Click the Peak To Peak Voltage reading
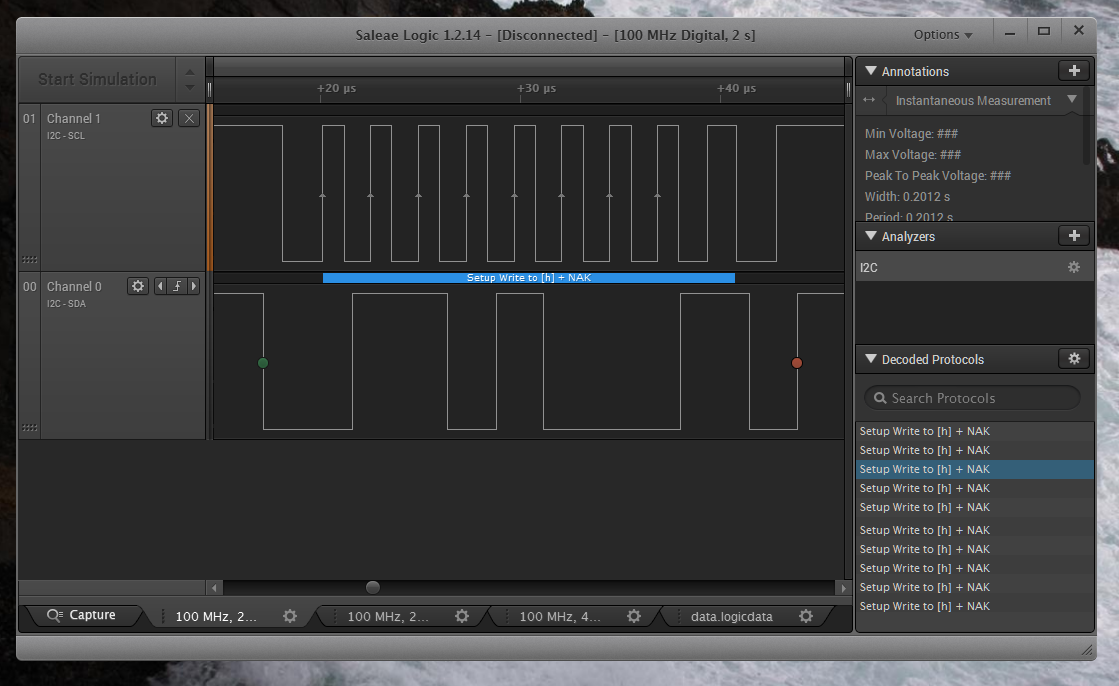This screenshot has height=686, width=1119. (x=938, y=176)
